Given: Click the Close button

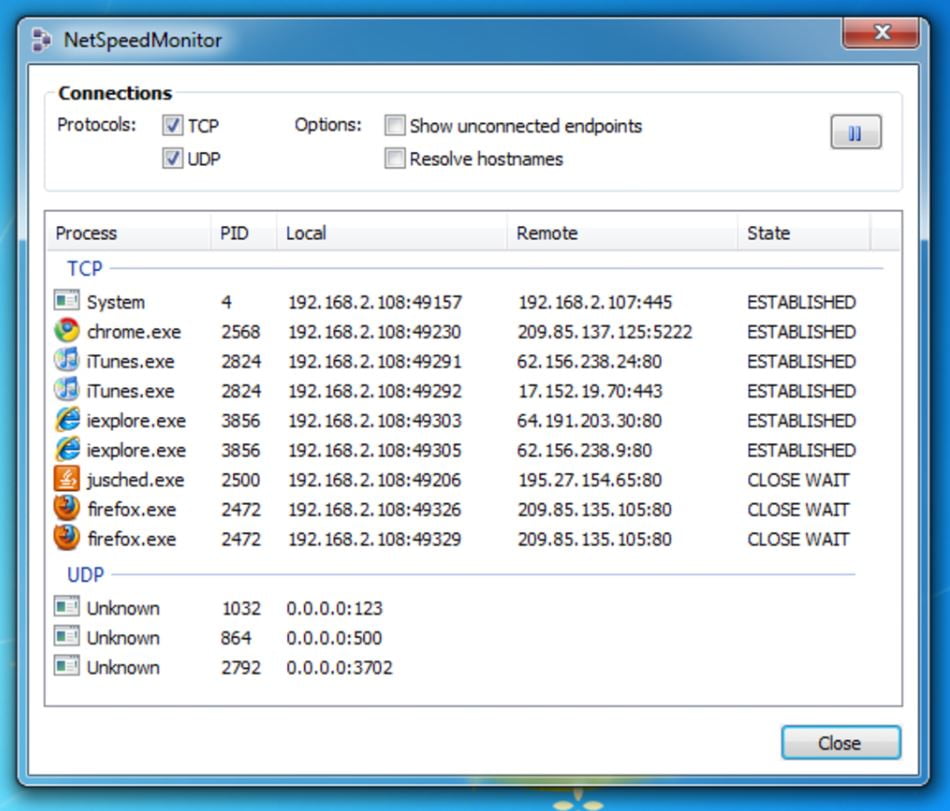Looking at the screenshot, I should [x=841, y=743].
